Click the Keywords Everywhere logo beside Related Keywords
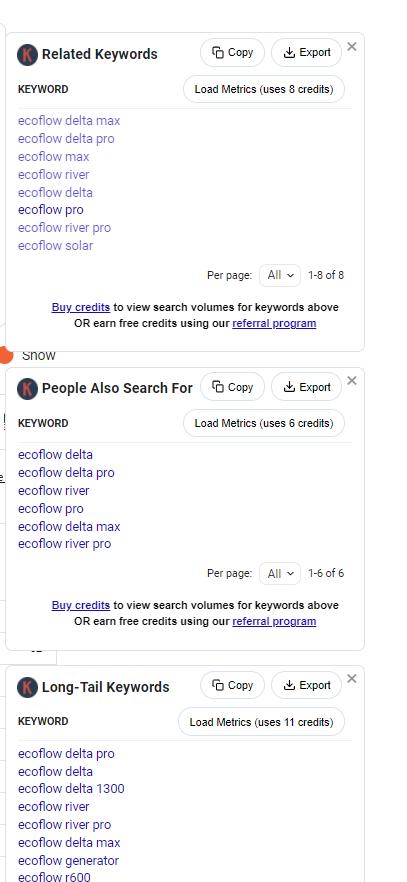Screen dimensions: 407x882 (28, 55)
